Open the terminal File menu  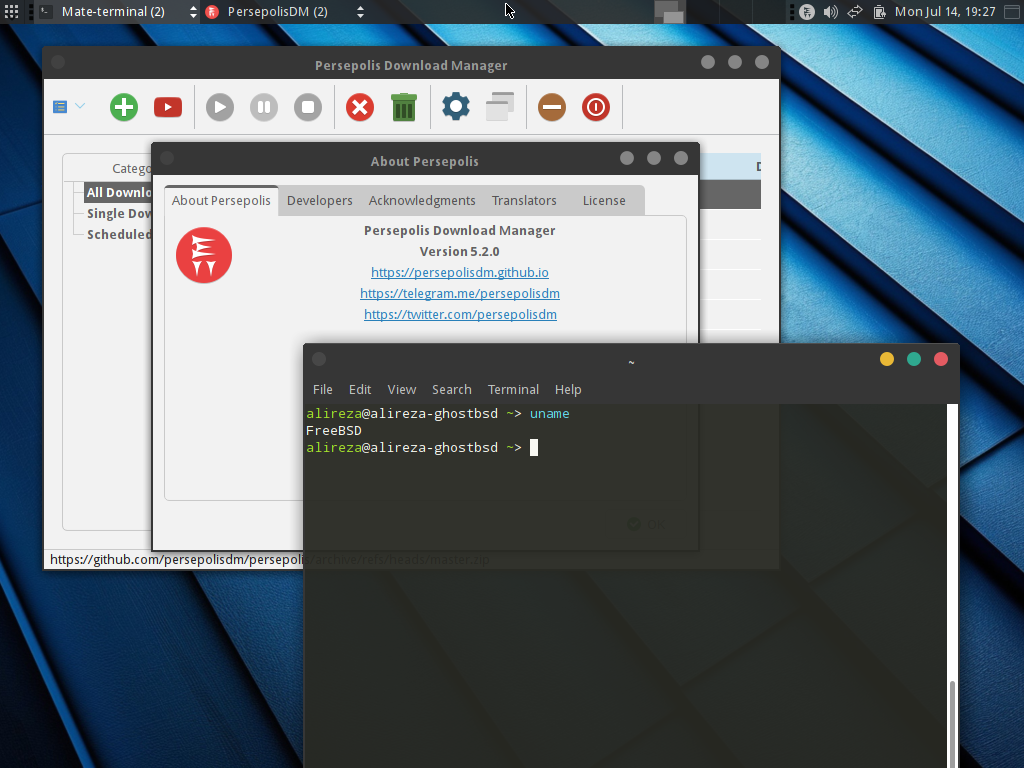click(x=323, y=390)
